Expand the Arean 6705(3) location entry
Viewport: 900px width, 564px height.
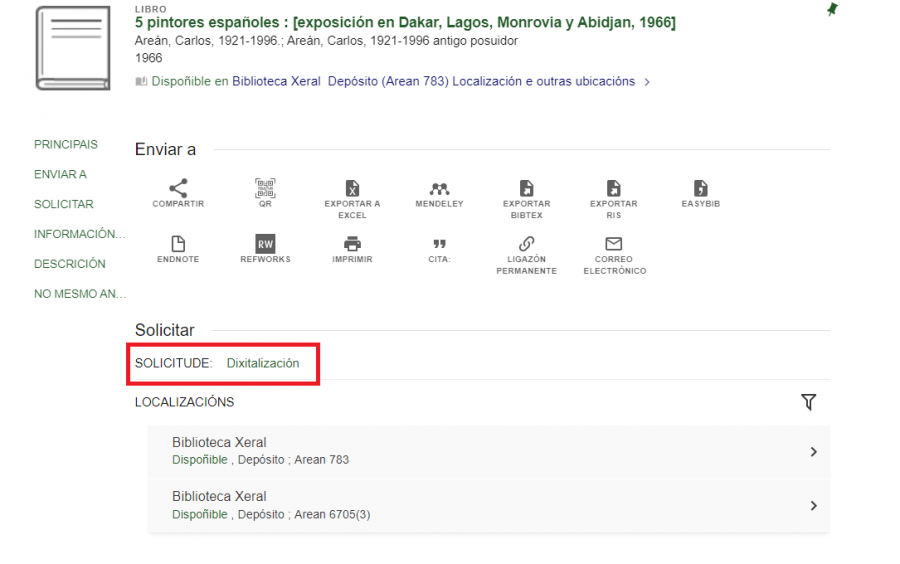[x=813, y=506]
